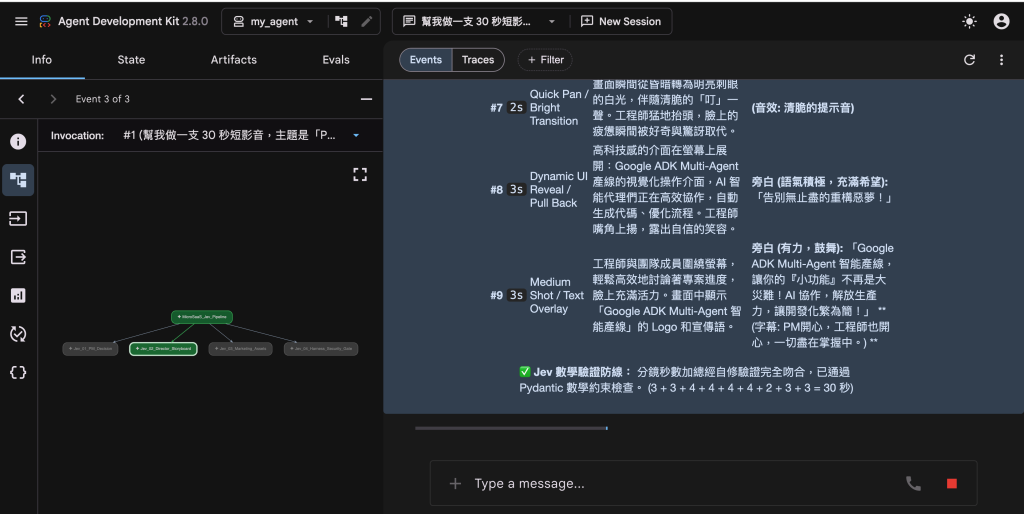Click the refresh events icon

click(969, 60)
